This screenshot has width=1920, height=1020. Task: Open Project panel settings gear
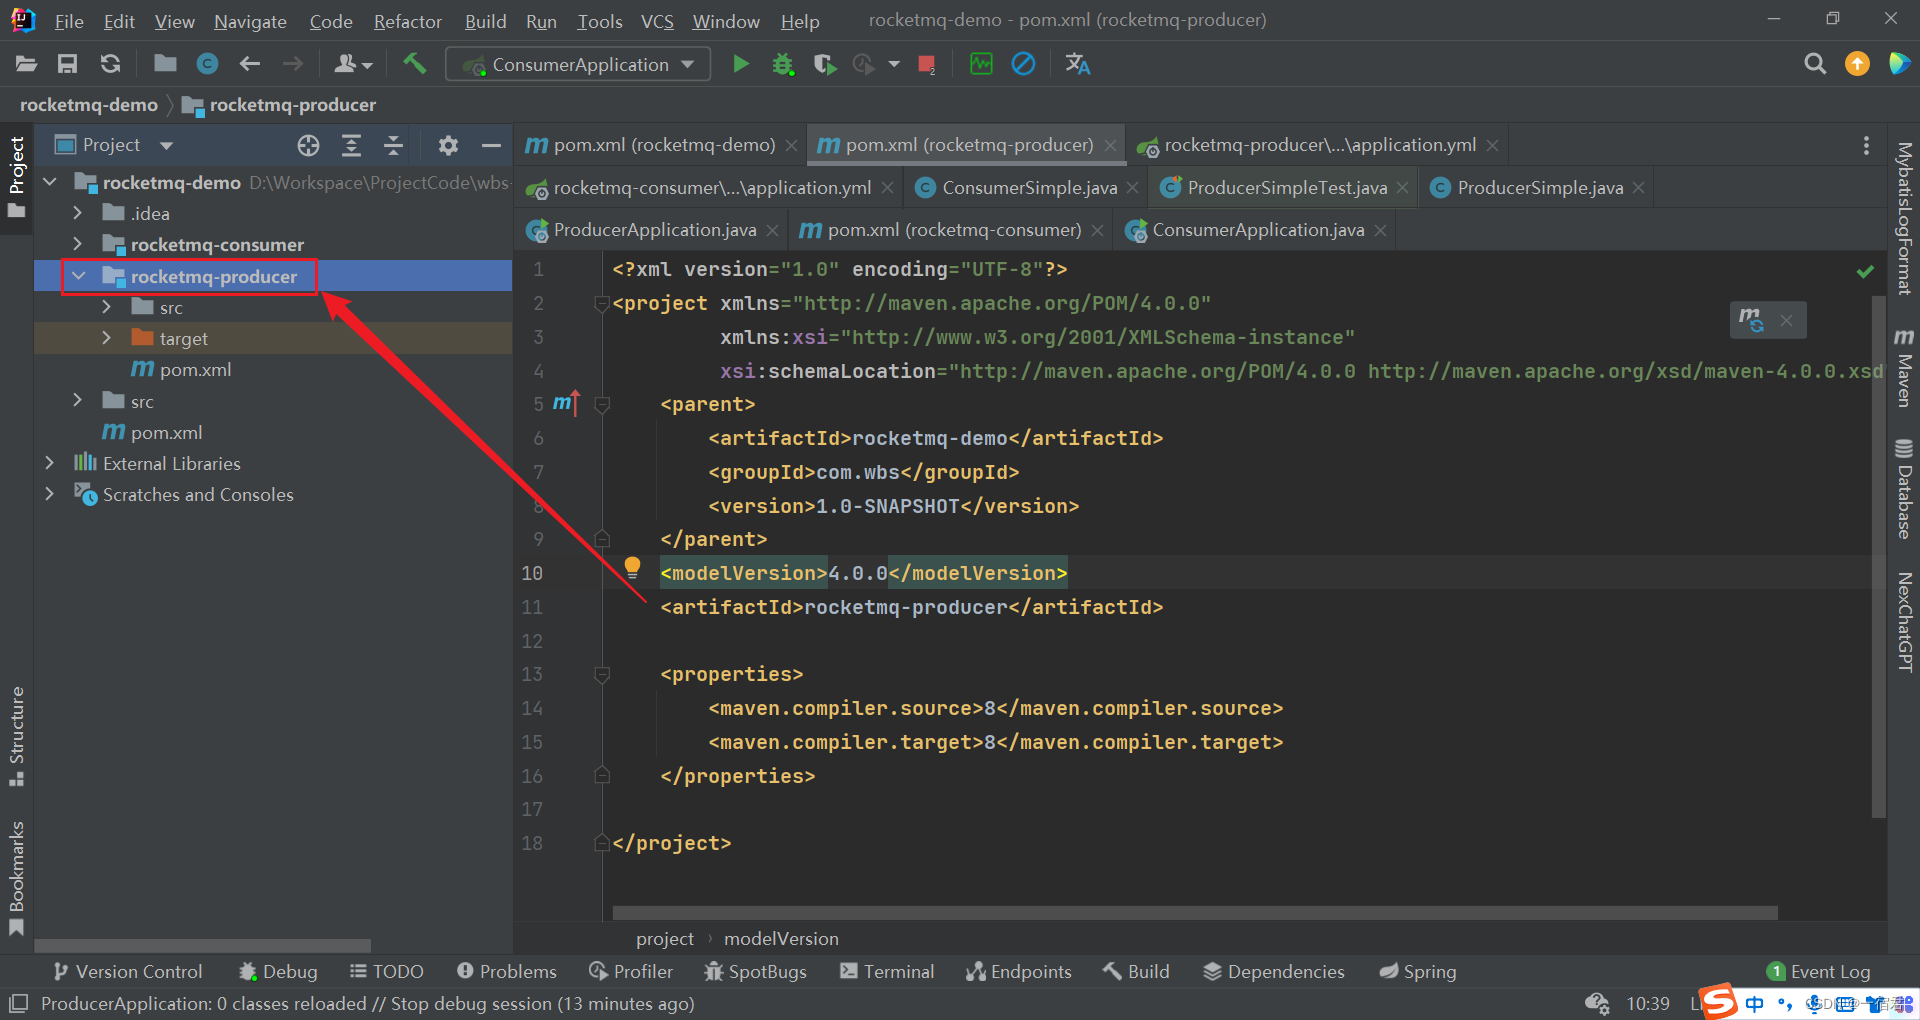[x=448, y=145]
